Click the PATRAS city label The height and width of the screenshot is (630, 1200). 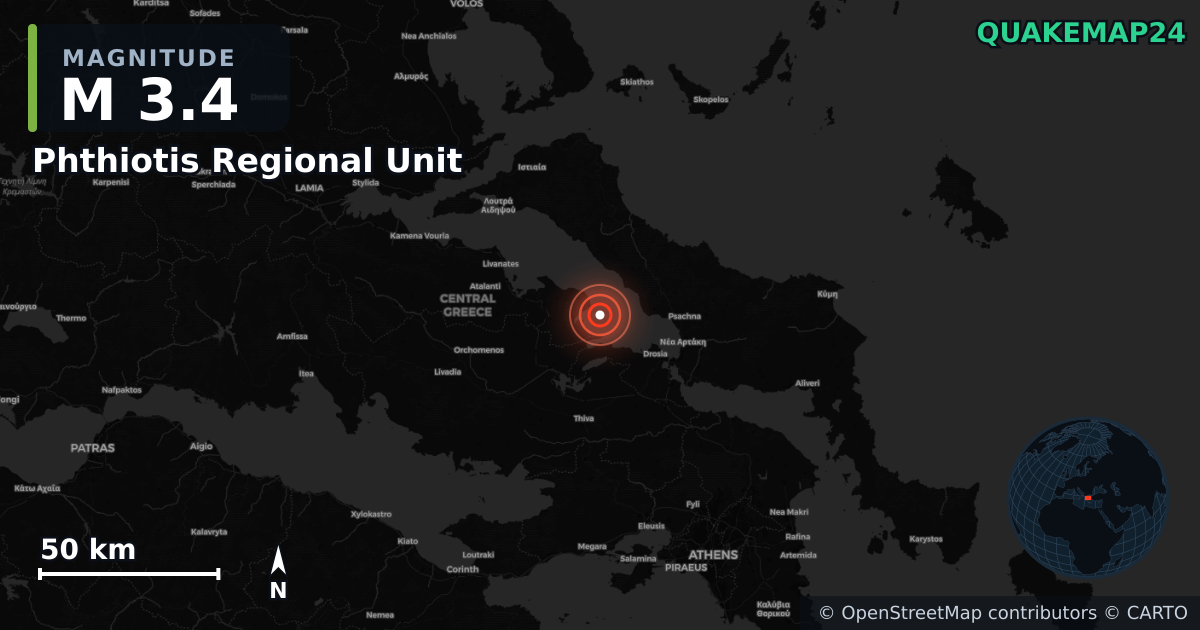92,448
